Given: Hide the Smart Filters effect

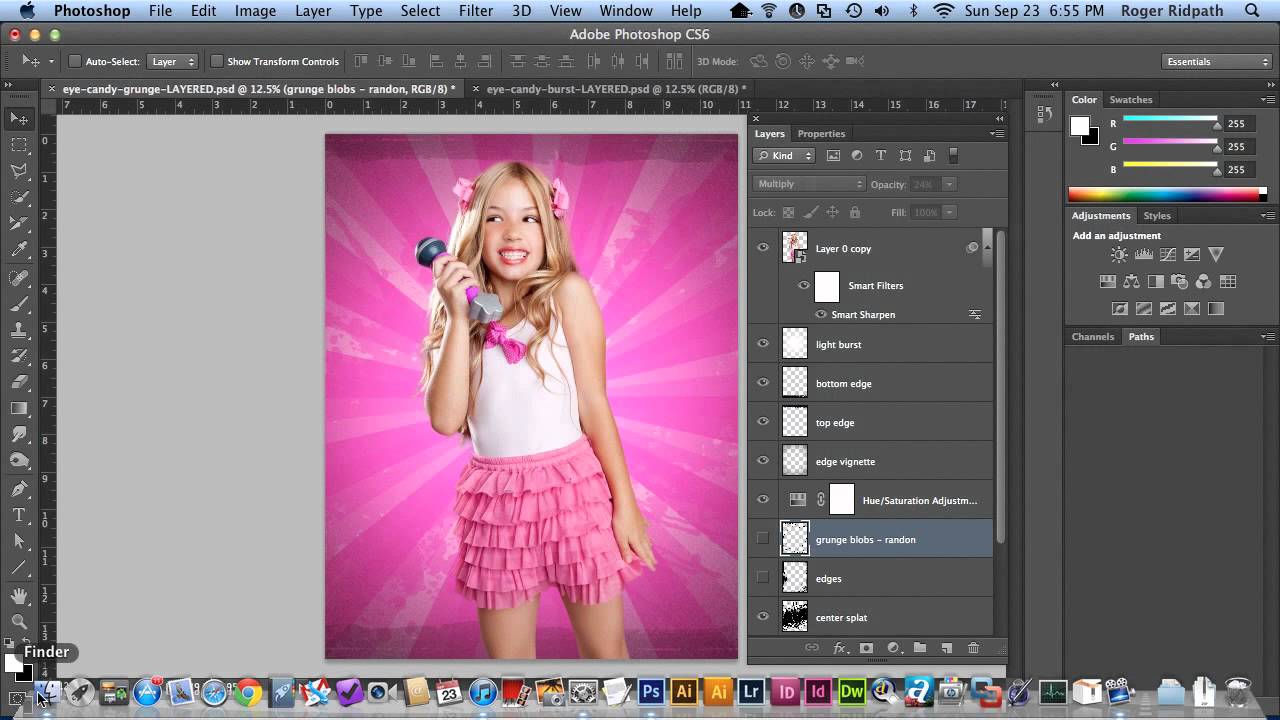Looking at the screenshot, I should 803,285.
